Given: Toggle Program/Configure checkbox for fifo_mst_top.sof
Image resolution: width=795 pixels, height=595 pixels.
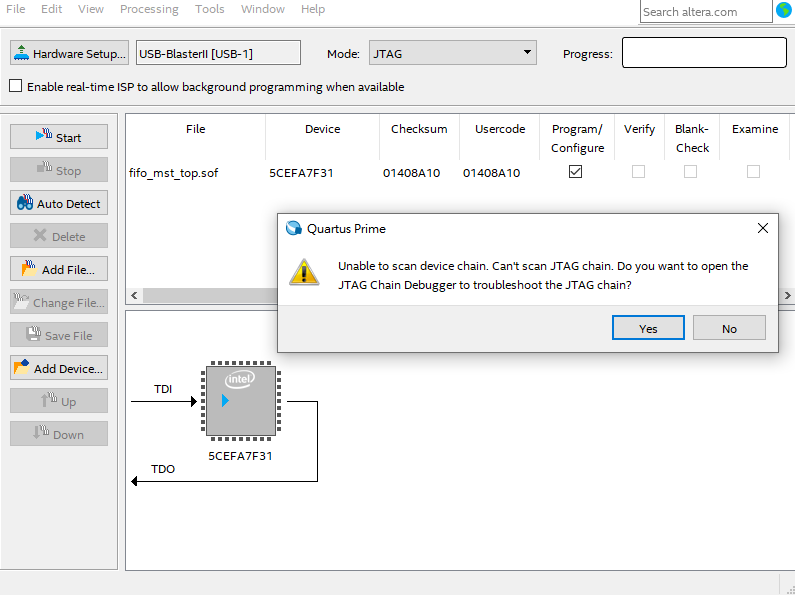Looking at the screenshot, I should coord(575,172).
